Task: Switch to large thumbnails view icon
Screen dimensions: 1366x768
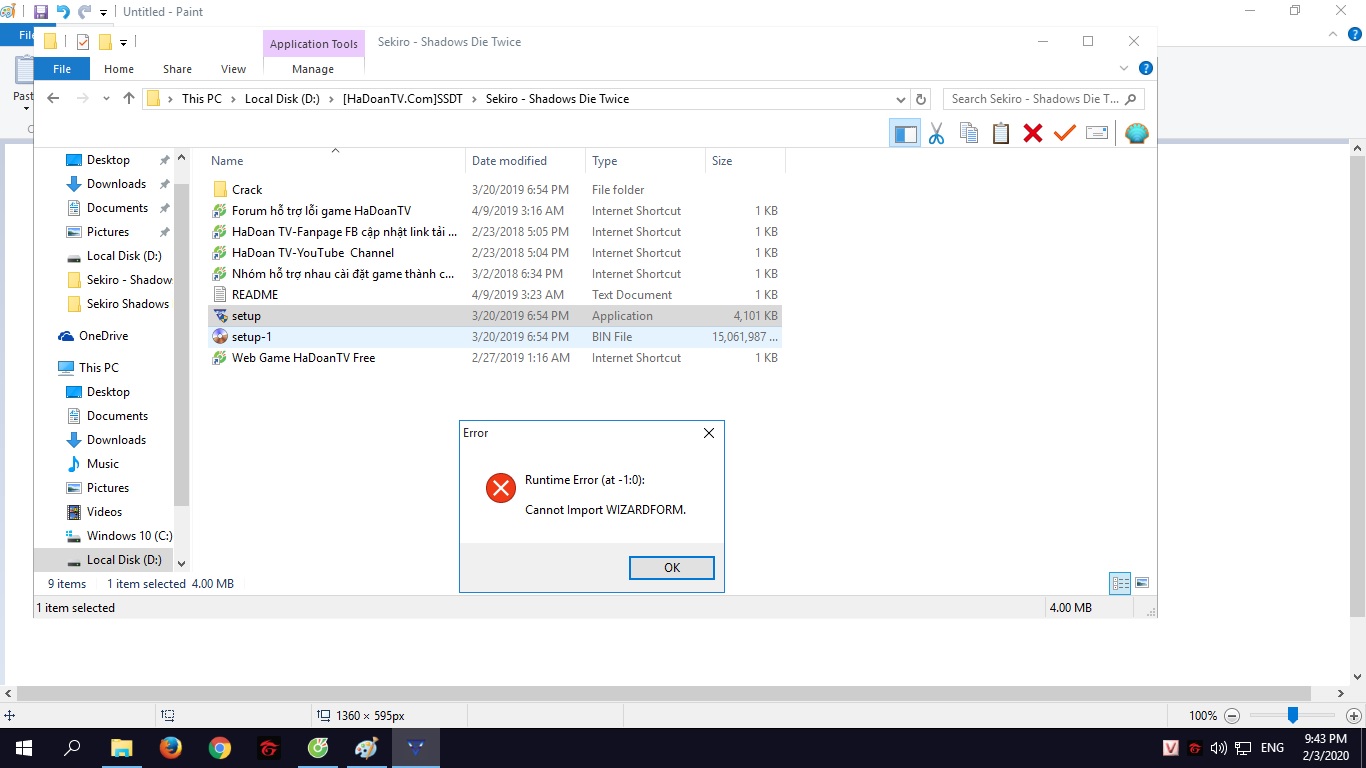Action: tap(1142, 583)
